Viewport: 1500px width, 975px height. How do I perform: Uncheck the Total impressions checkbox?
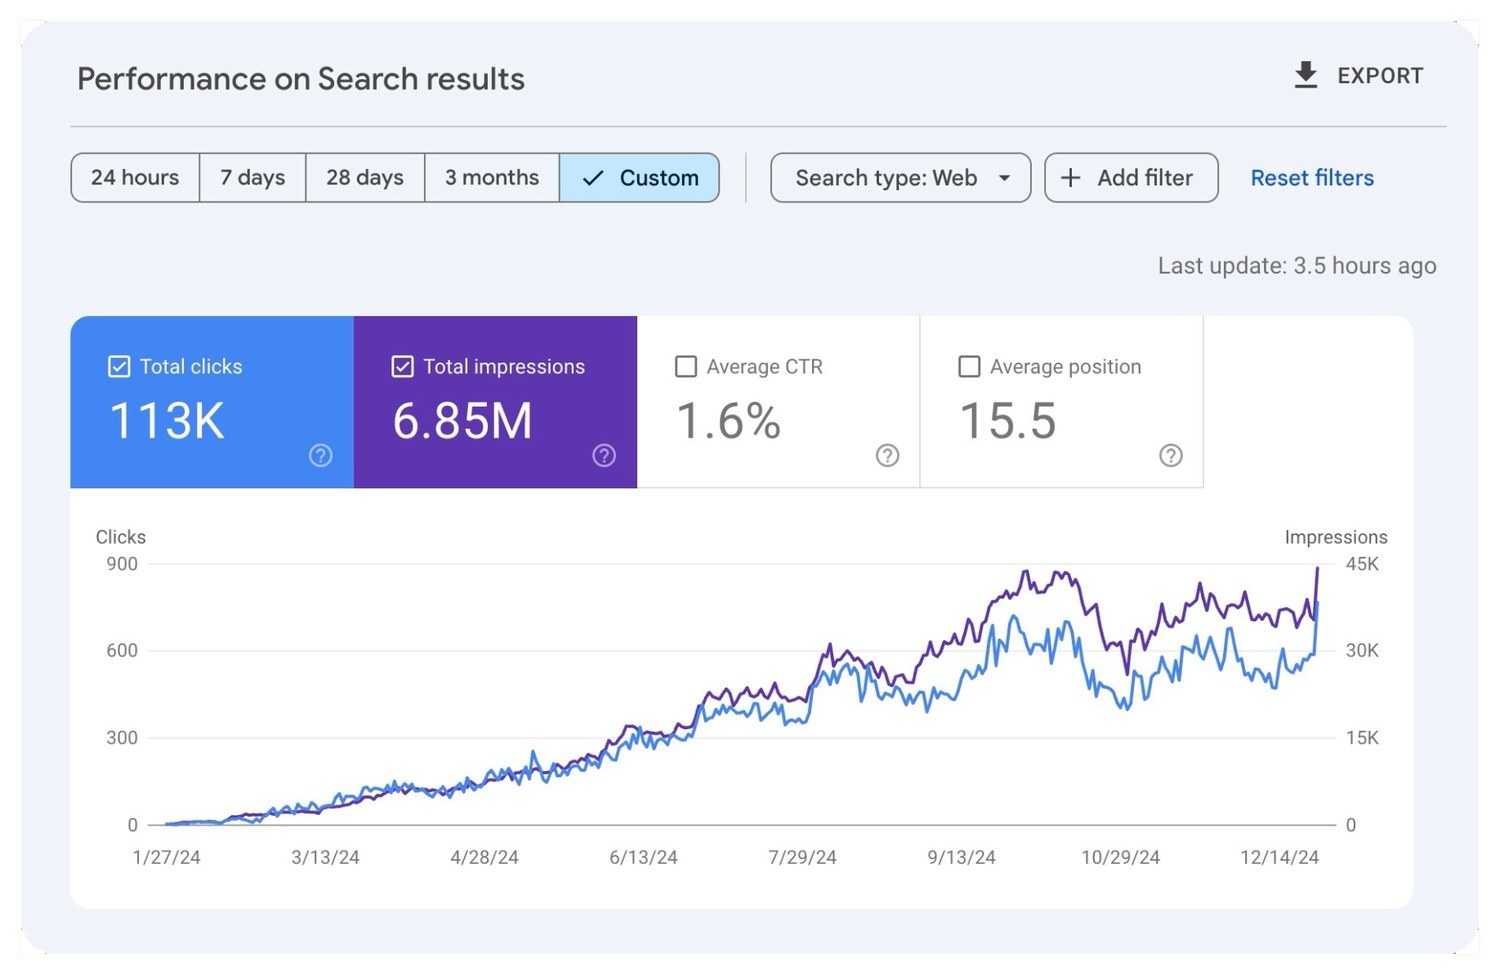(402, 367)
